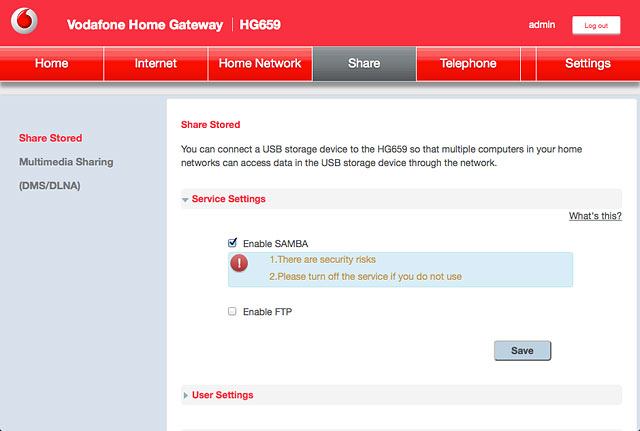Click the admin username label
This screenshot has height=431, width=640.
click(542, 25)
